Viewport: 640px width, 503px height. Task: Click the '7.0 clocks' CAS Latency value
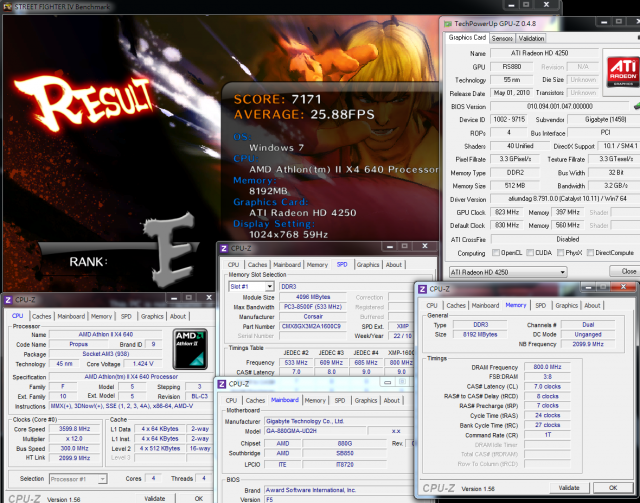point(547,387)
